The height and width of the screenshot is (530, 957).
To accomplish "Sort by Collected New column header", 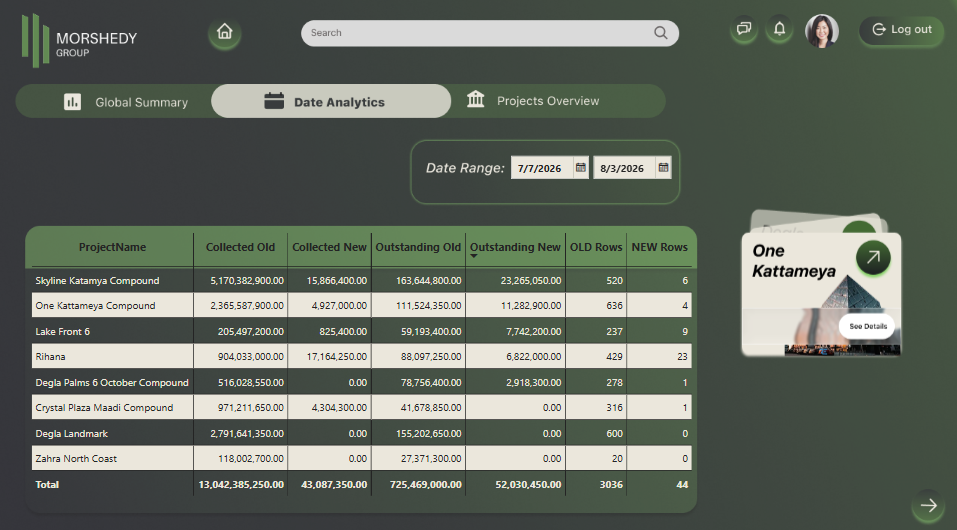I will 329,247.
